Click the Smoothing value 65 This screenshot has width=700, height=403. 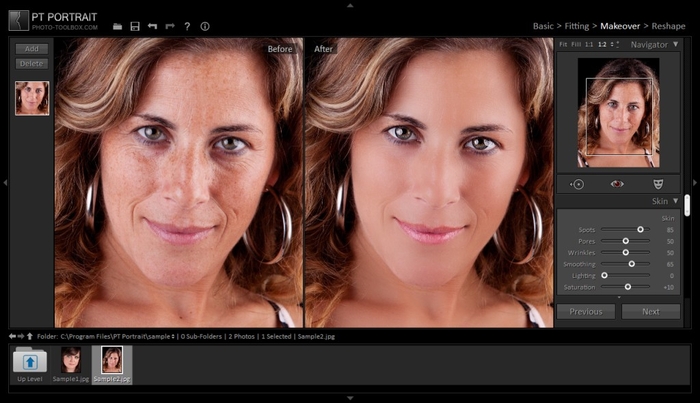coord(670,265)
